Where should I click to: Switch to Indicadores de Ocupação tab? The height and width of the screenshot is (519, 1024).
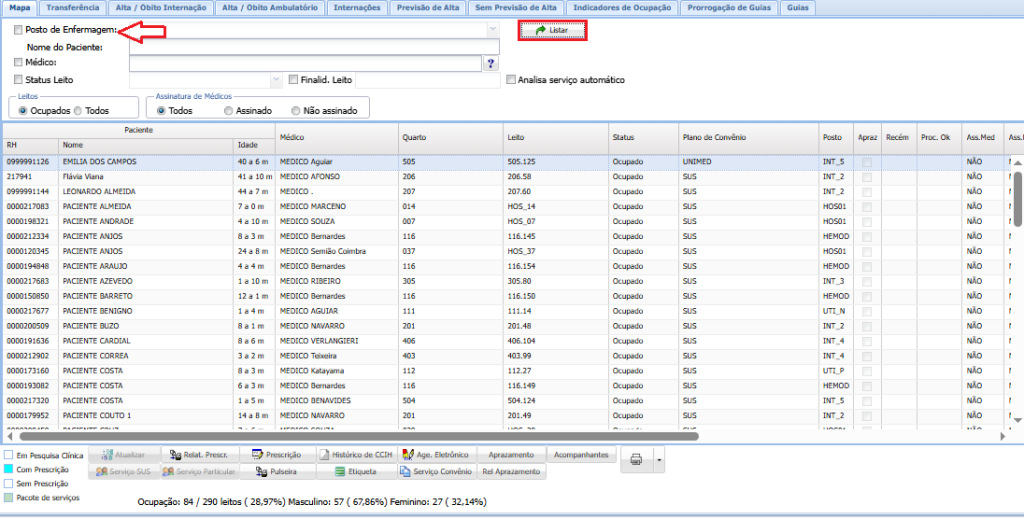click(622, 8)
